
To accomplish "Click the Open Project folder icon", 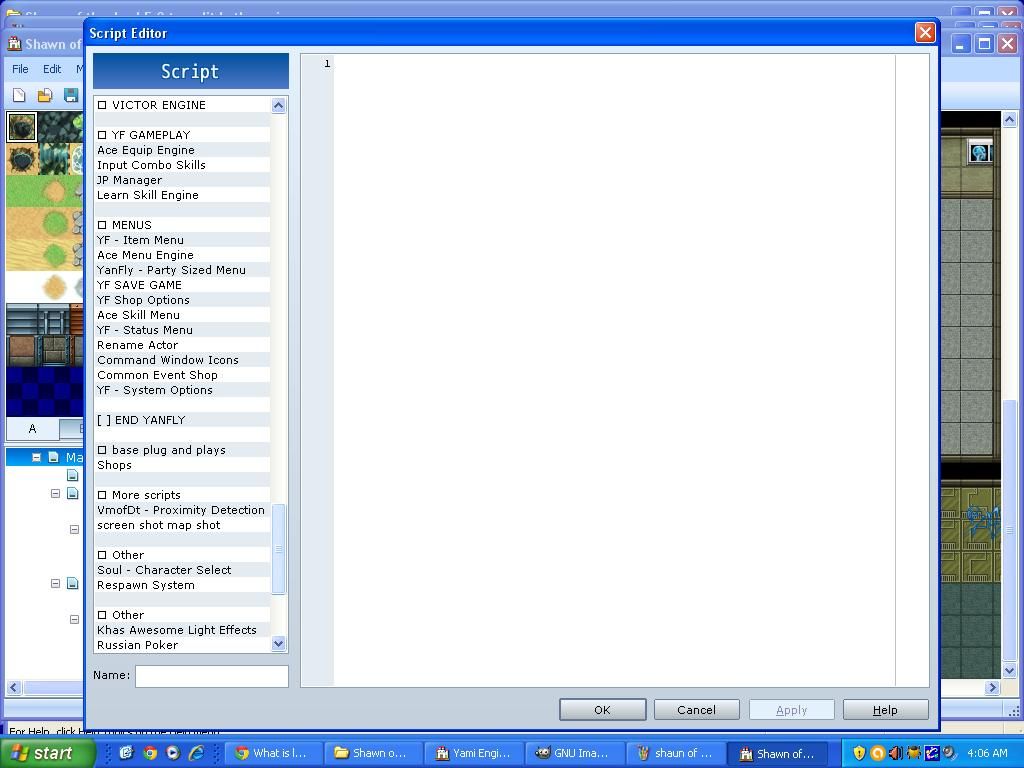I will click(x=45, y=96).
